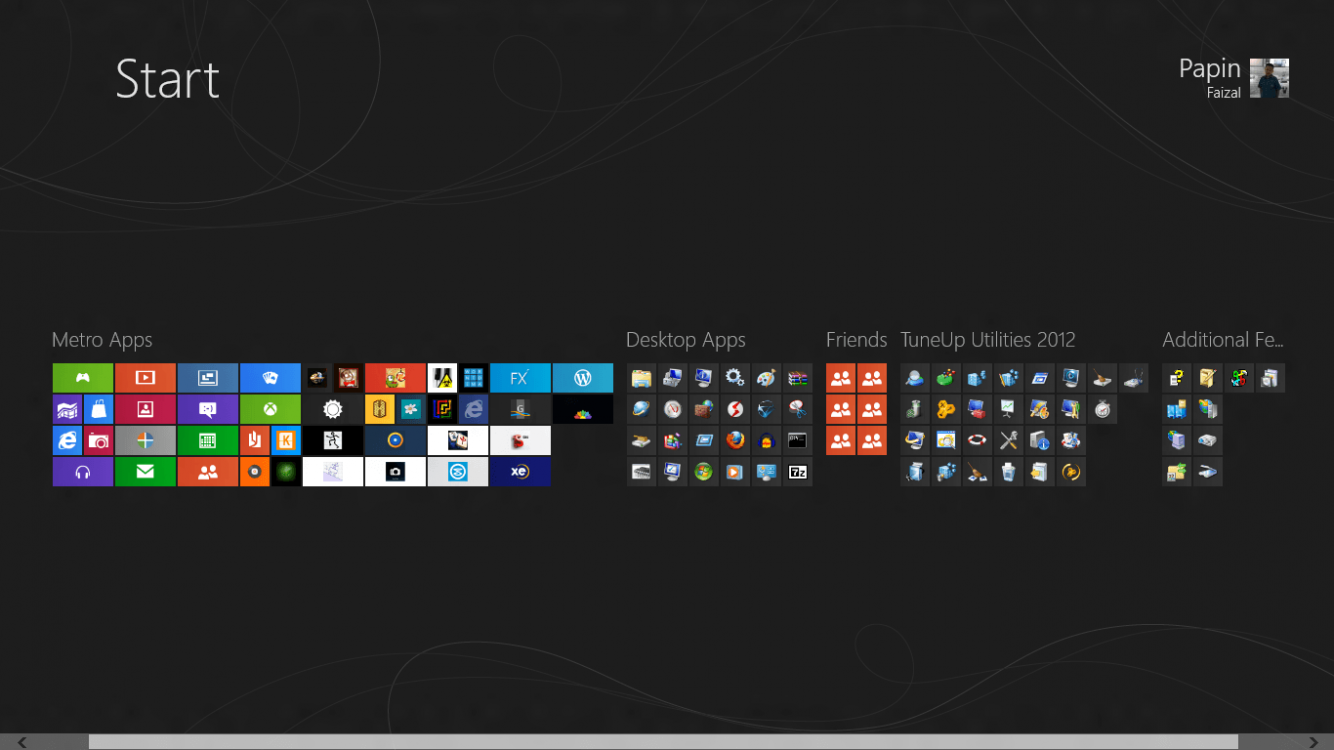Click the scrollbar right arrow
The height and width of the screenshot is (750, 1334).
1313,742
